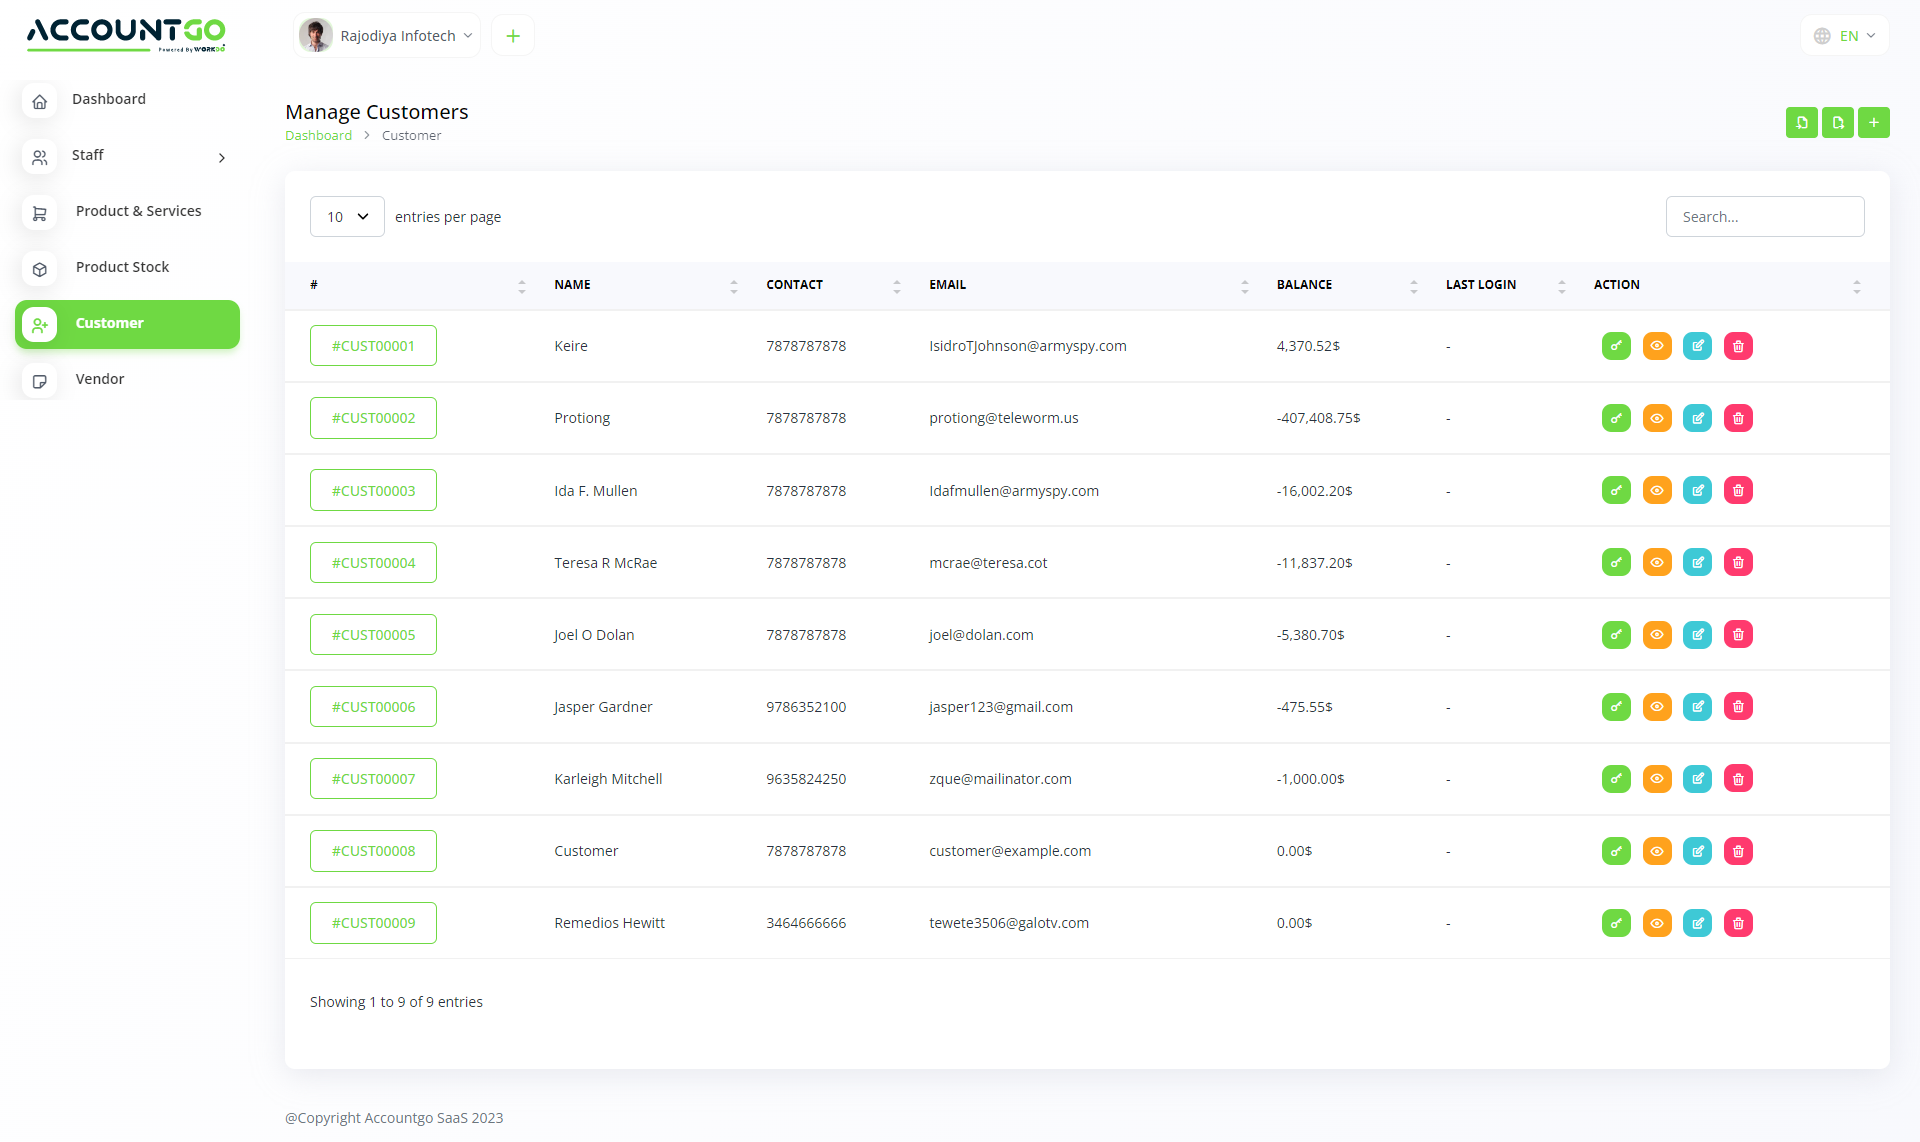Click key icon for Teresa R McRae

(1616, 562)
